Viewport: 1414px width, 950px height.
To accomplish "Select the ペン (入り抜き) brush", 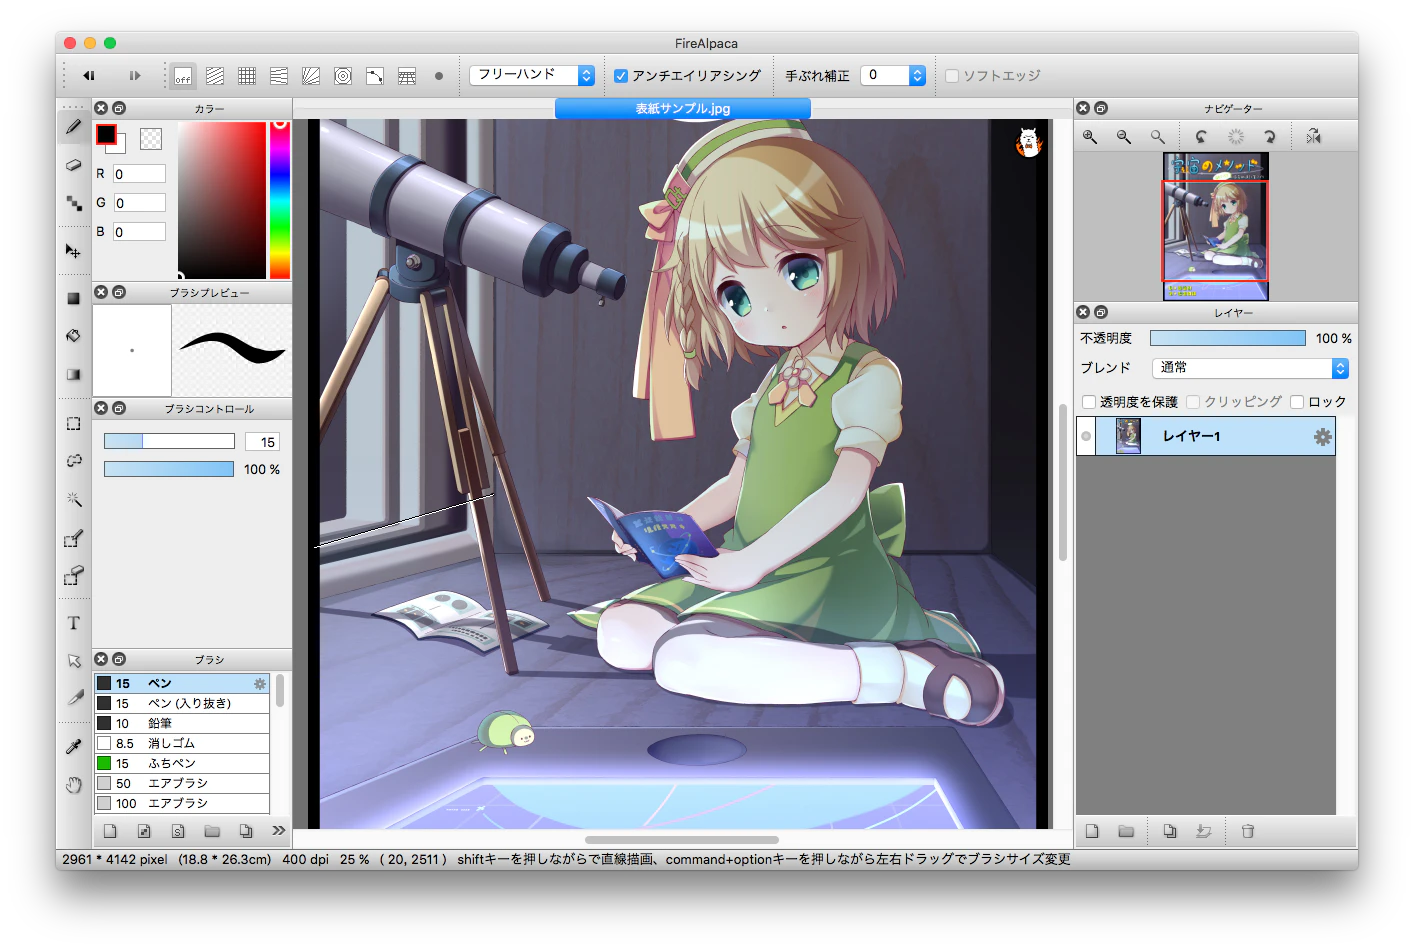I will tap(182, 703).
